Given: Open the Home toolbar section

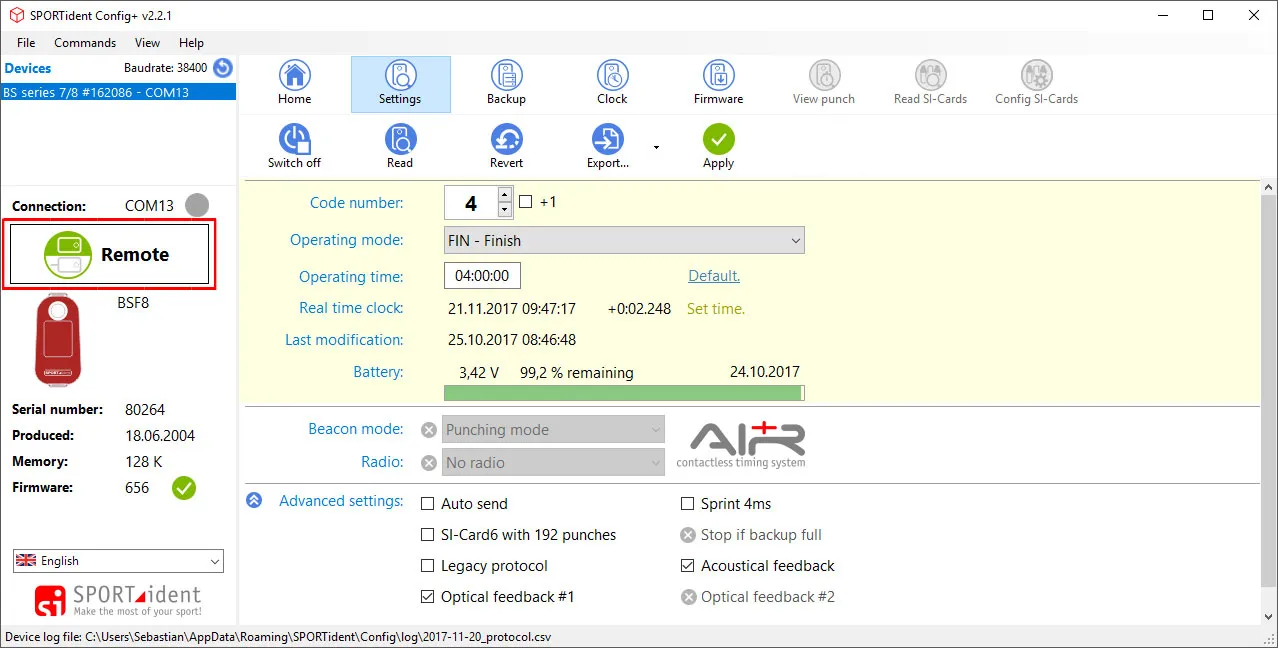Looking at the screenshot, I should coord(294,84).
